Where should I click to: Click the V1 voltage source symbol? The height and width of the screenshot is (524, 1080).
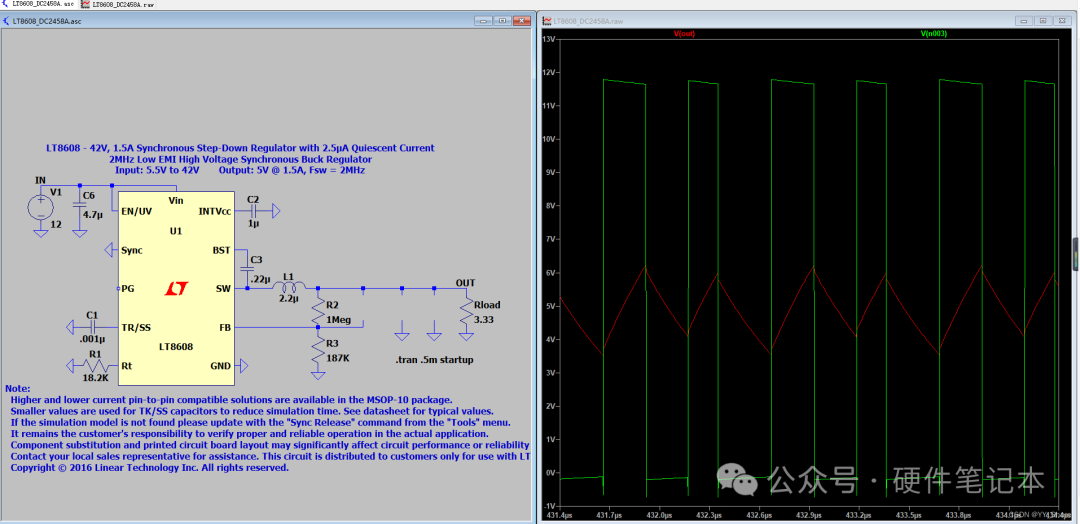[41, 207]
